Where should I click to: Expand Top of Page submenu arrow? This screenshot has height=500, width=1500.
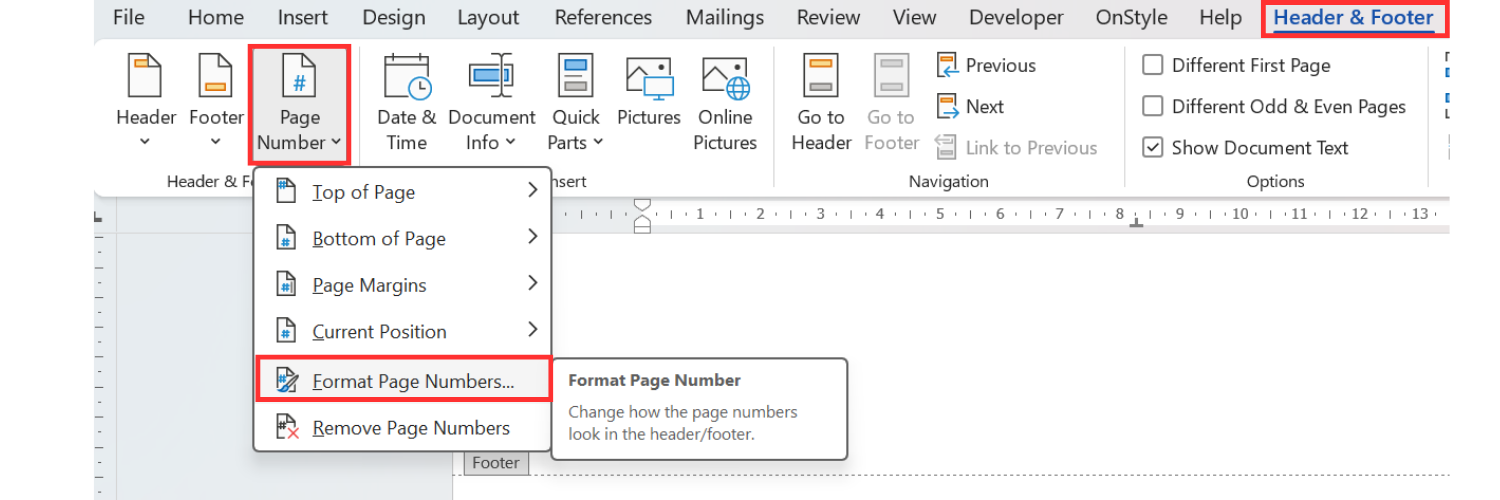point(532,191)
